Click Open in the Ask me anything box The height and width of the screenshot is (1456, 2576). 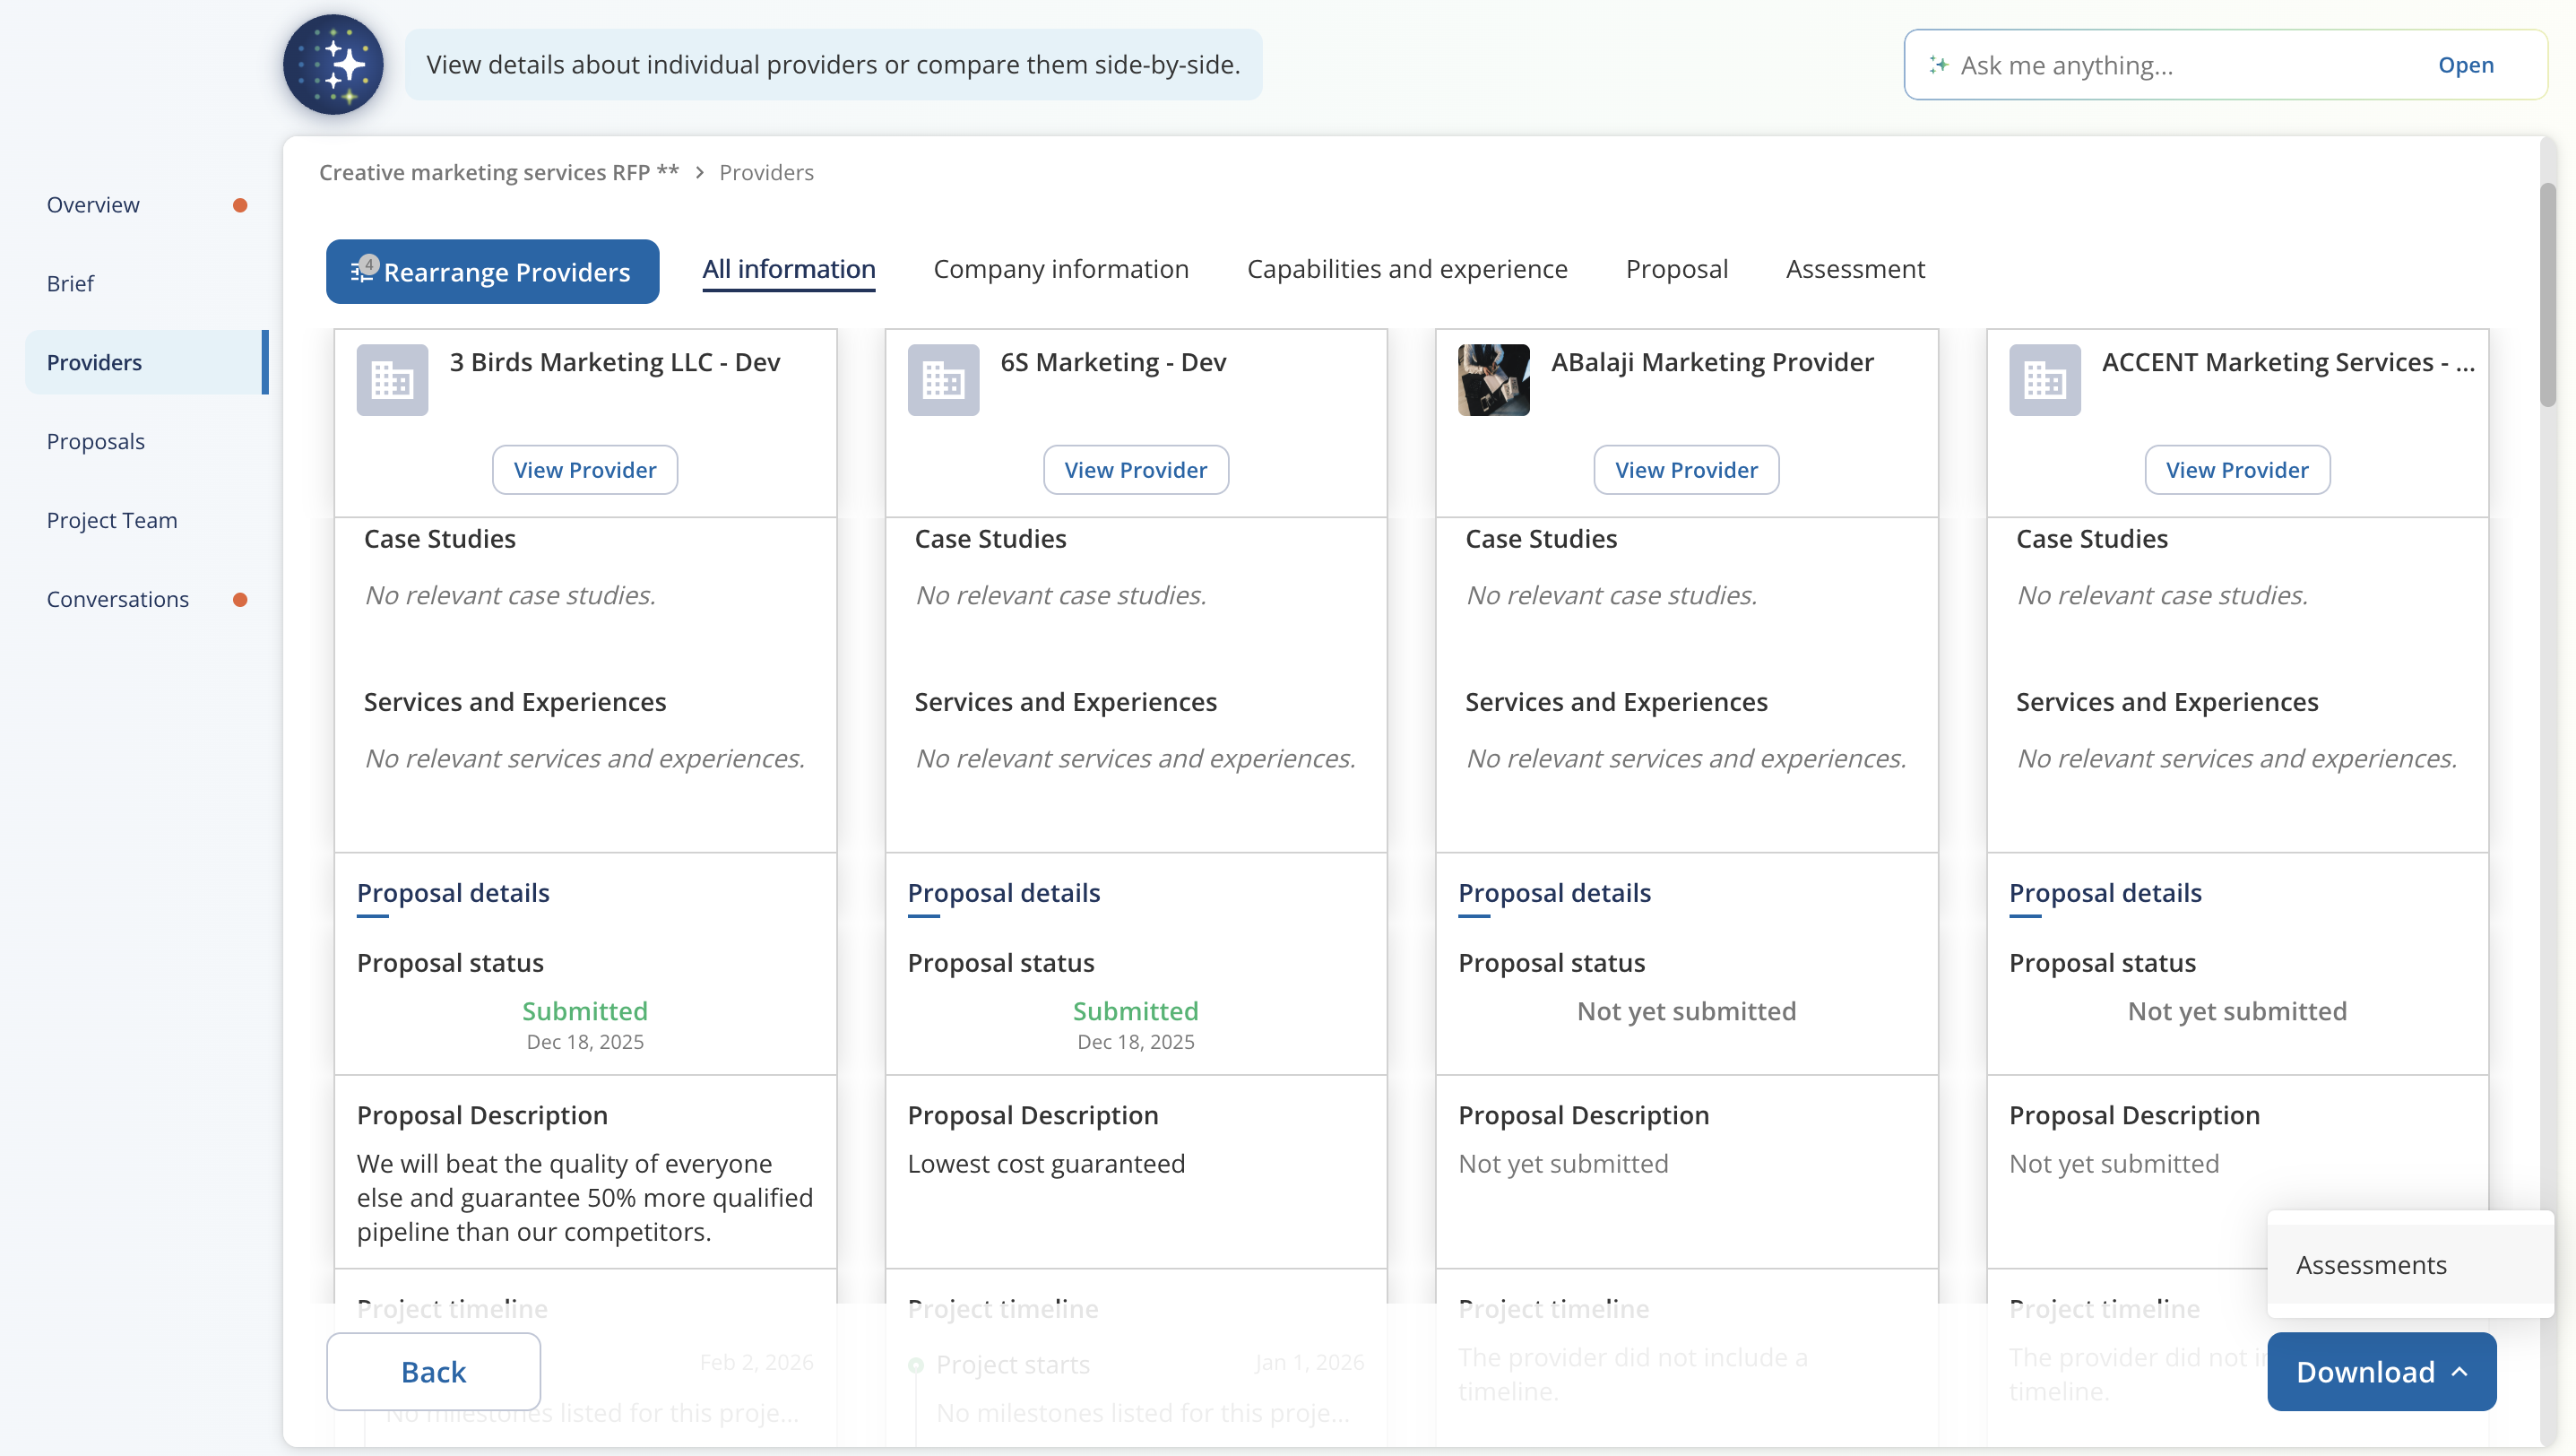click(2465, 65)
